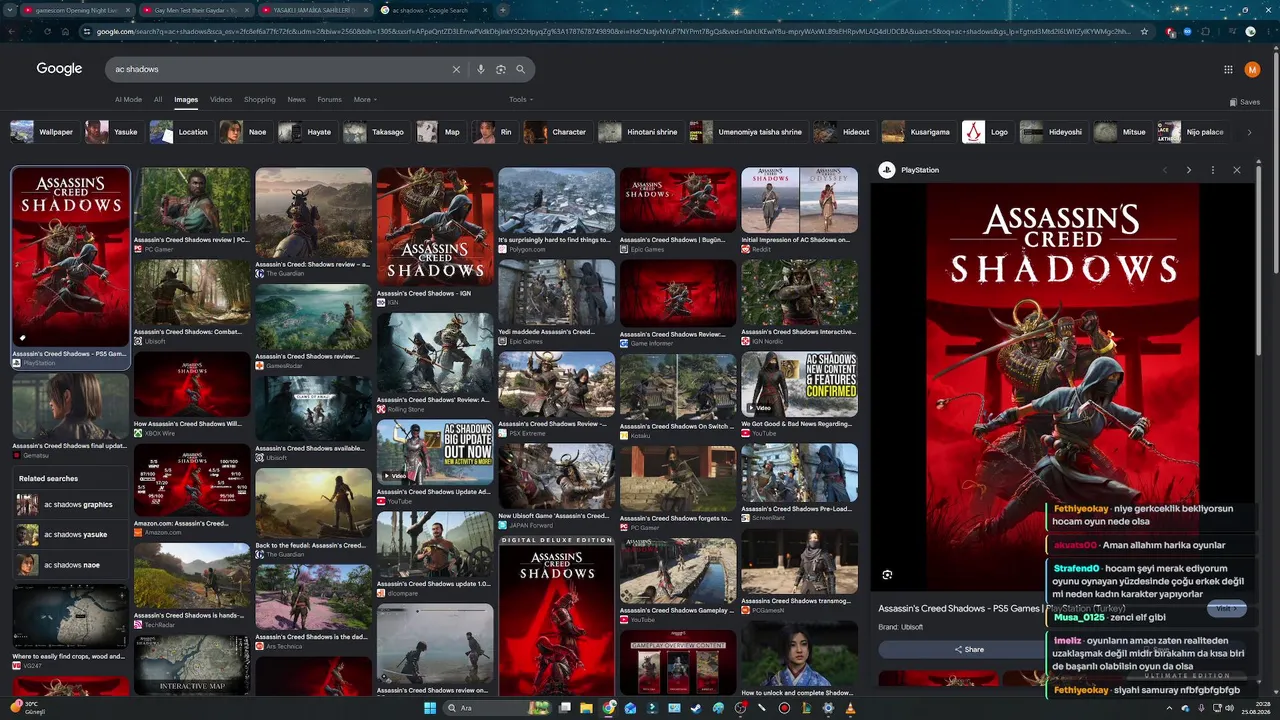This screenshot has width=1280, height=720.
Task: Show next image in preview panel
Action: [1188, 170]
